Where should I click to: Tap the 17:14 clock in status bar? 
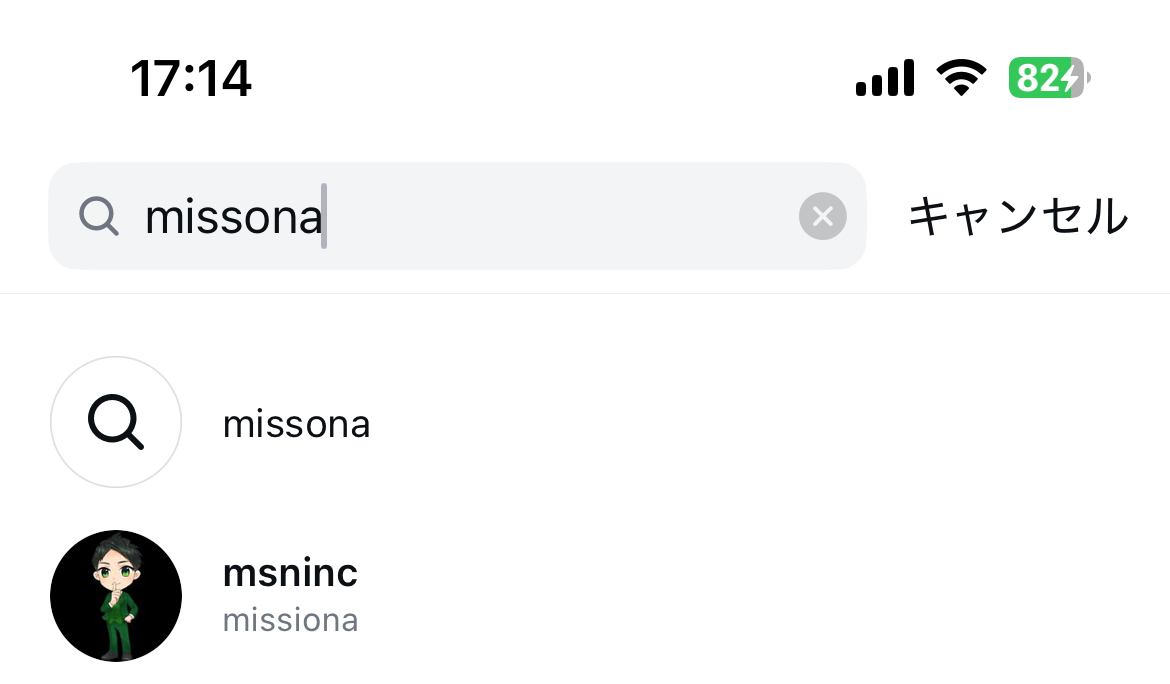coord(191,78)
